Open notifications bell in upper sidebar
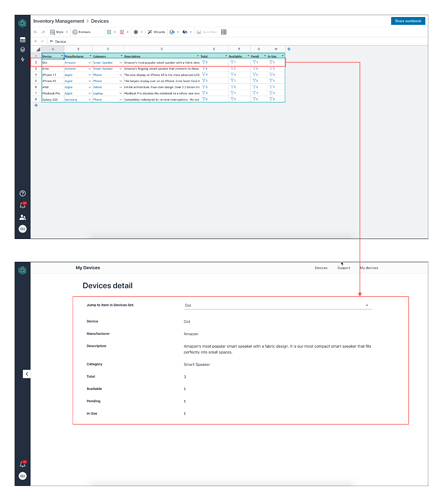Screen dimensions: 445x500 click(23, 205)
